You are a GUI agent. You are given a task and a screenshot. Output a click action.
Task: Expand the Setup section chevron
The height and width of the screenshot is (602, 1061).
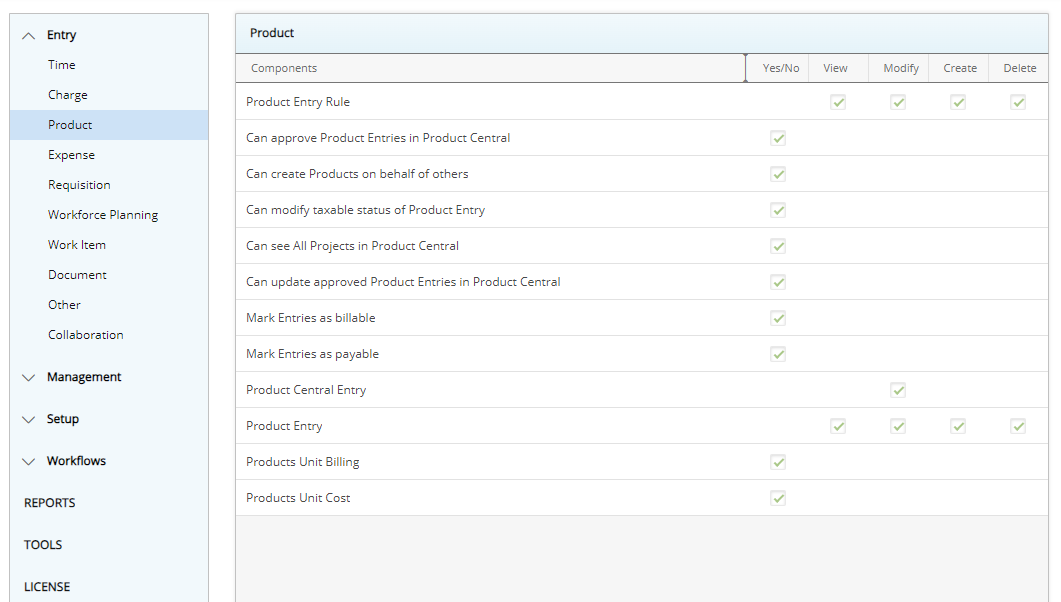click(28, 419)
